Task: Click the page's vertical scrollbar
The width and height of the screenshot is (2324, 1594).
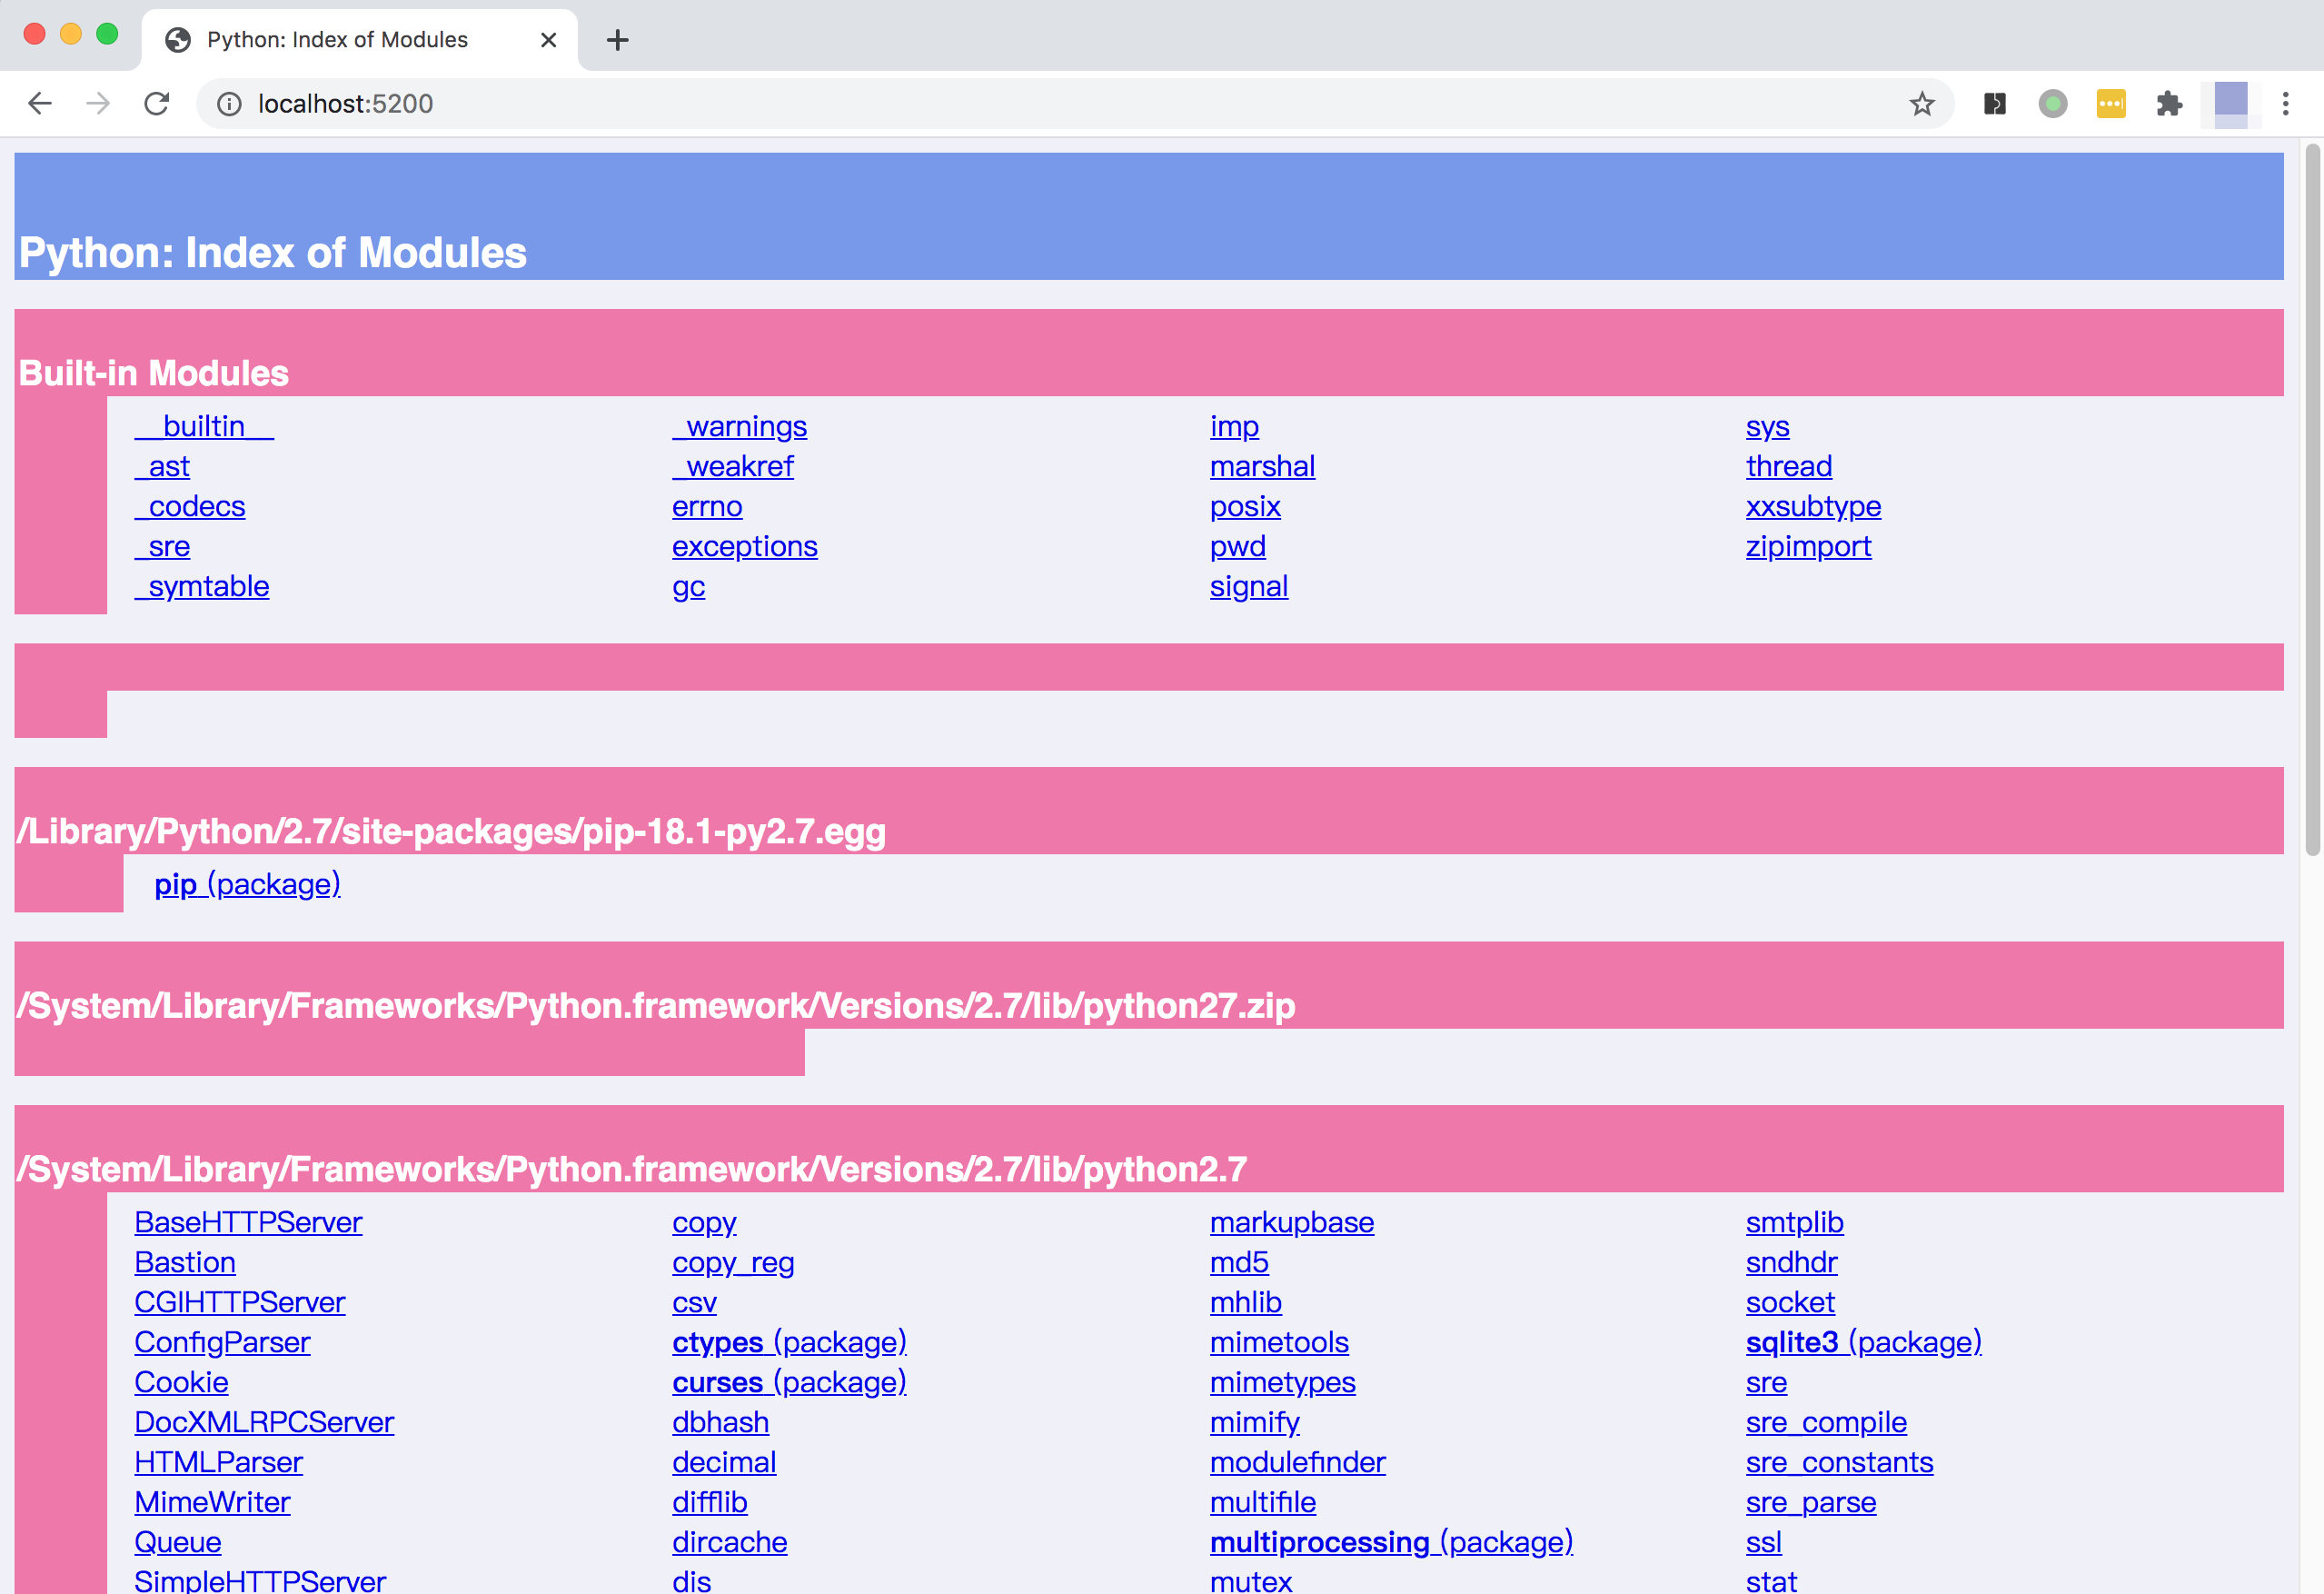Action: point(2311,500)
